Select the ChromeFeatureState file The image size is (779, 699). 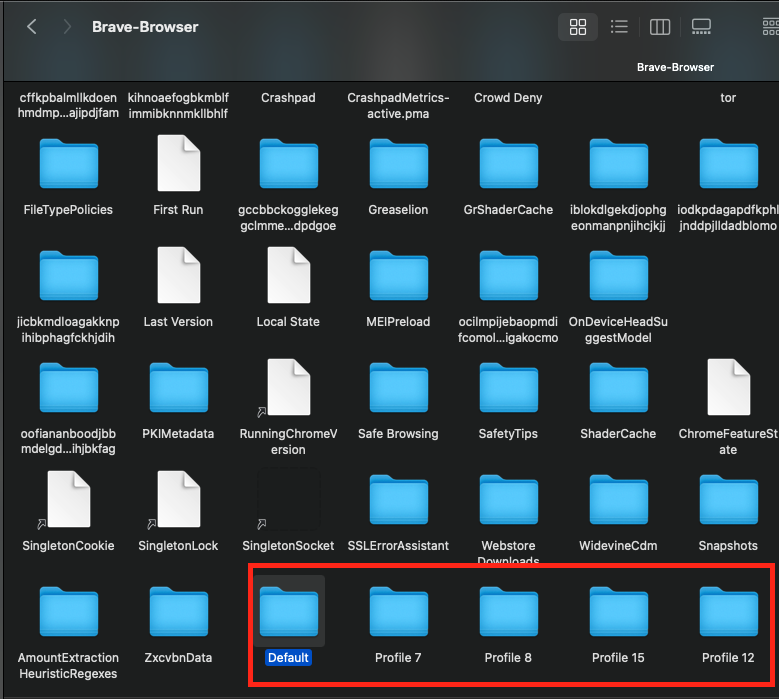click(x=728, y=387)
